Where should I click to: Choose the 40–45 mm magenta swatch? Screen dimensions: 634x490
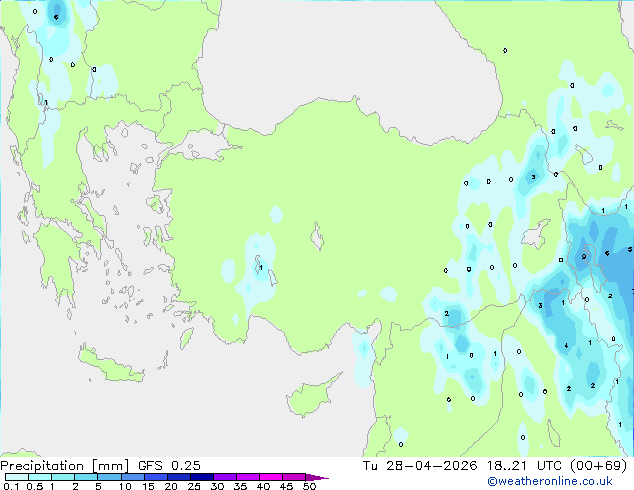(x=271, y=477)
